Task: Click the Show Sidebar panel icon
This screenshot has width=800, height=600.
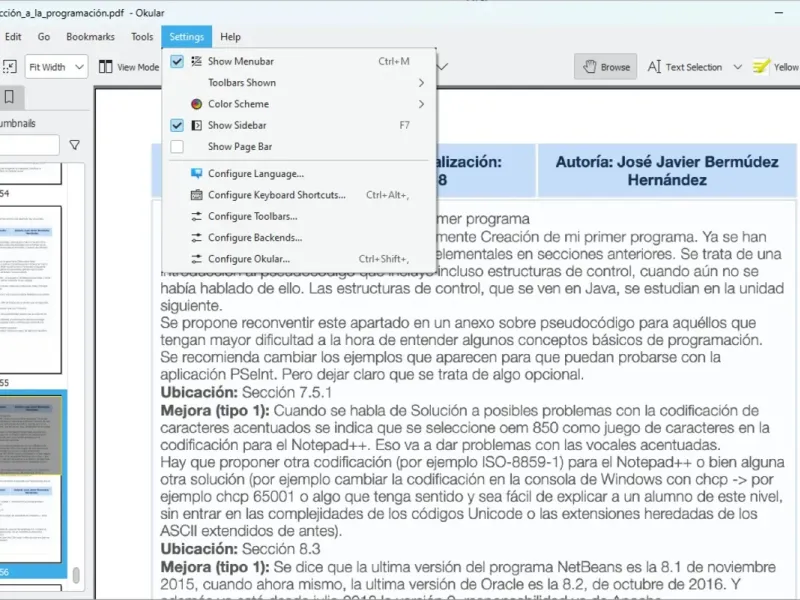Action: click(x=196, y=125)
